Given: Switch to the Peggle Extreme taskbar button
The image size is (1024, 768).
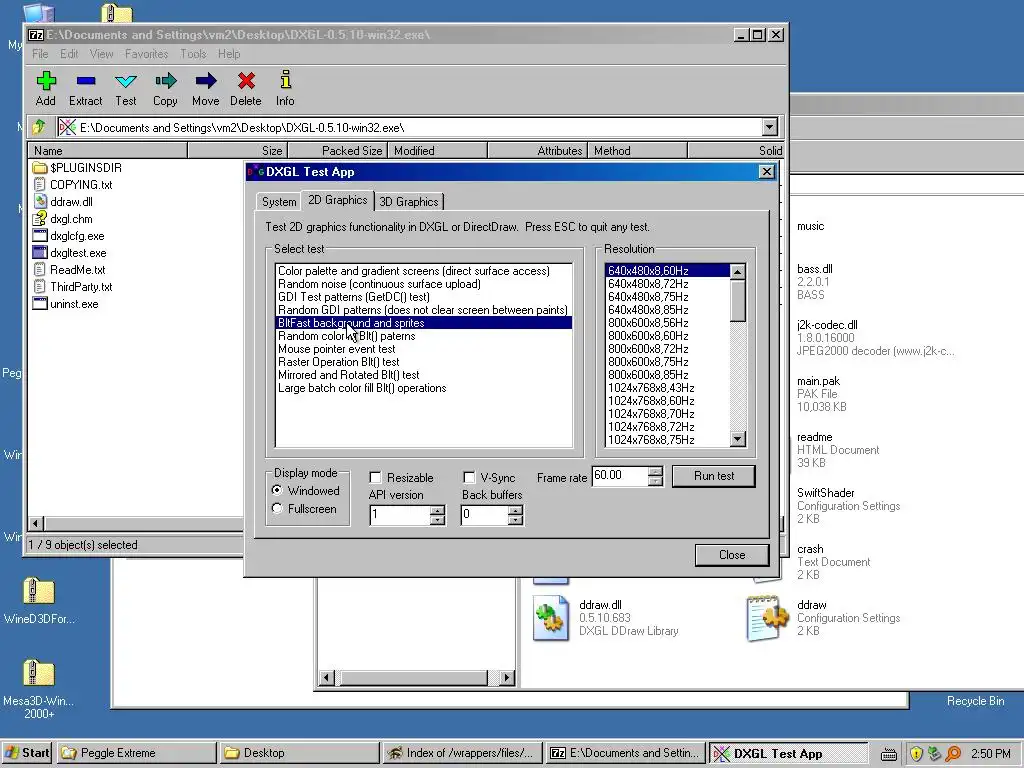Looking at the screenshot, I should (136, 753).
